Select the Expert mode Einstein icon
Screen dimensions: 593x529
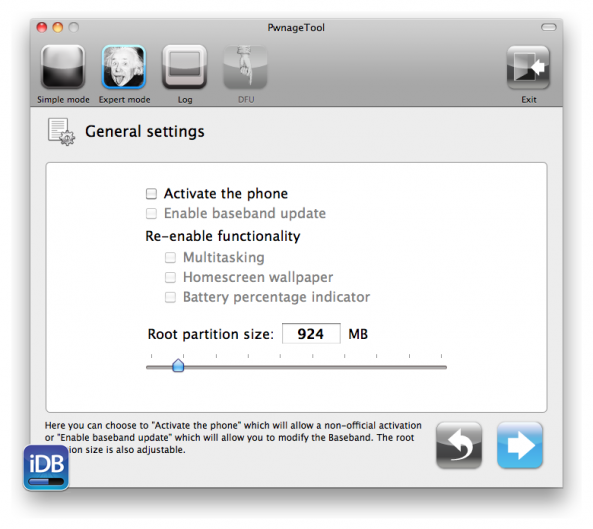tap(124, 67)
